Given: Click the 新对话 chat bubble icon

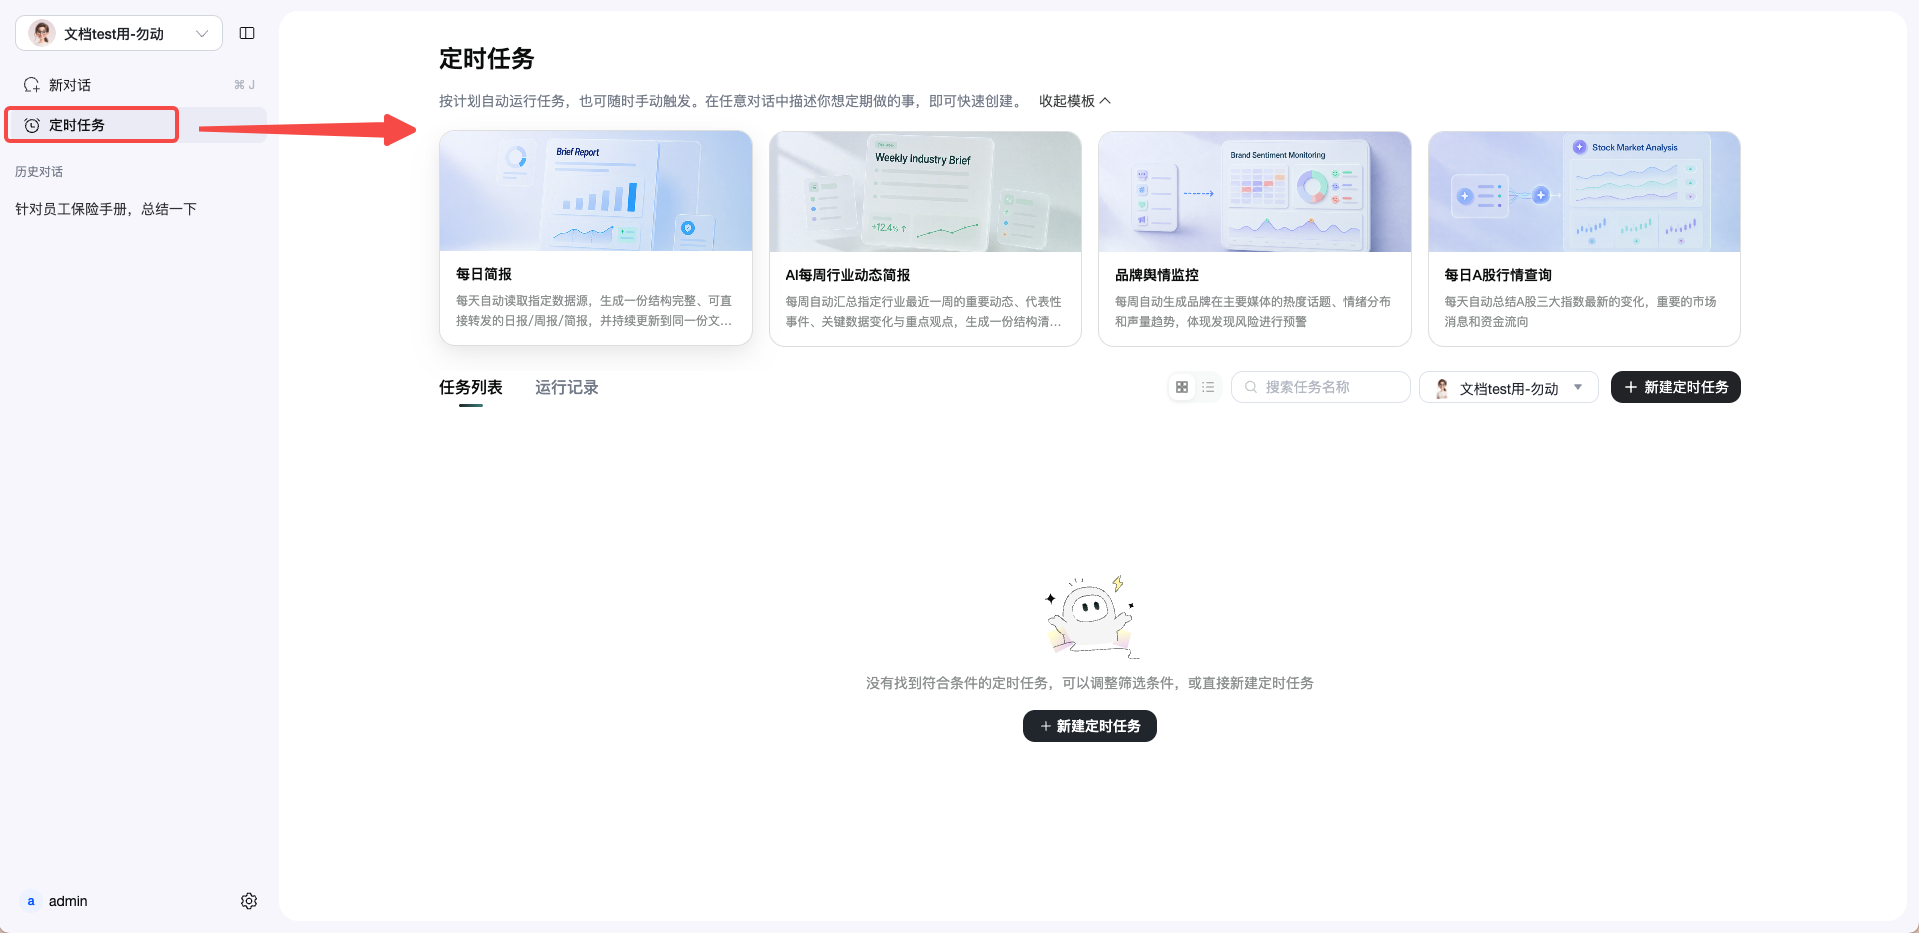Looking at the screenshot, I should coord(32,85).
